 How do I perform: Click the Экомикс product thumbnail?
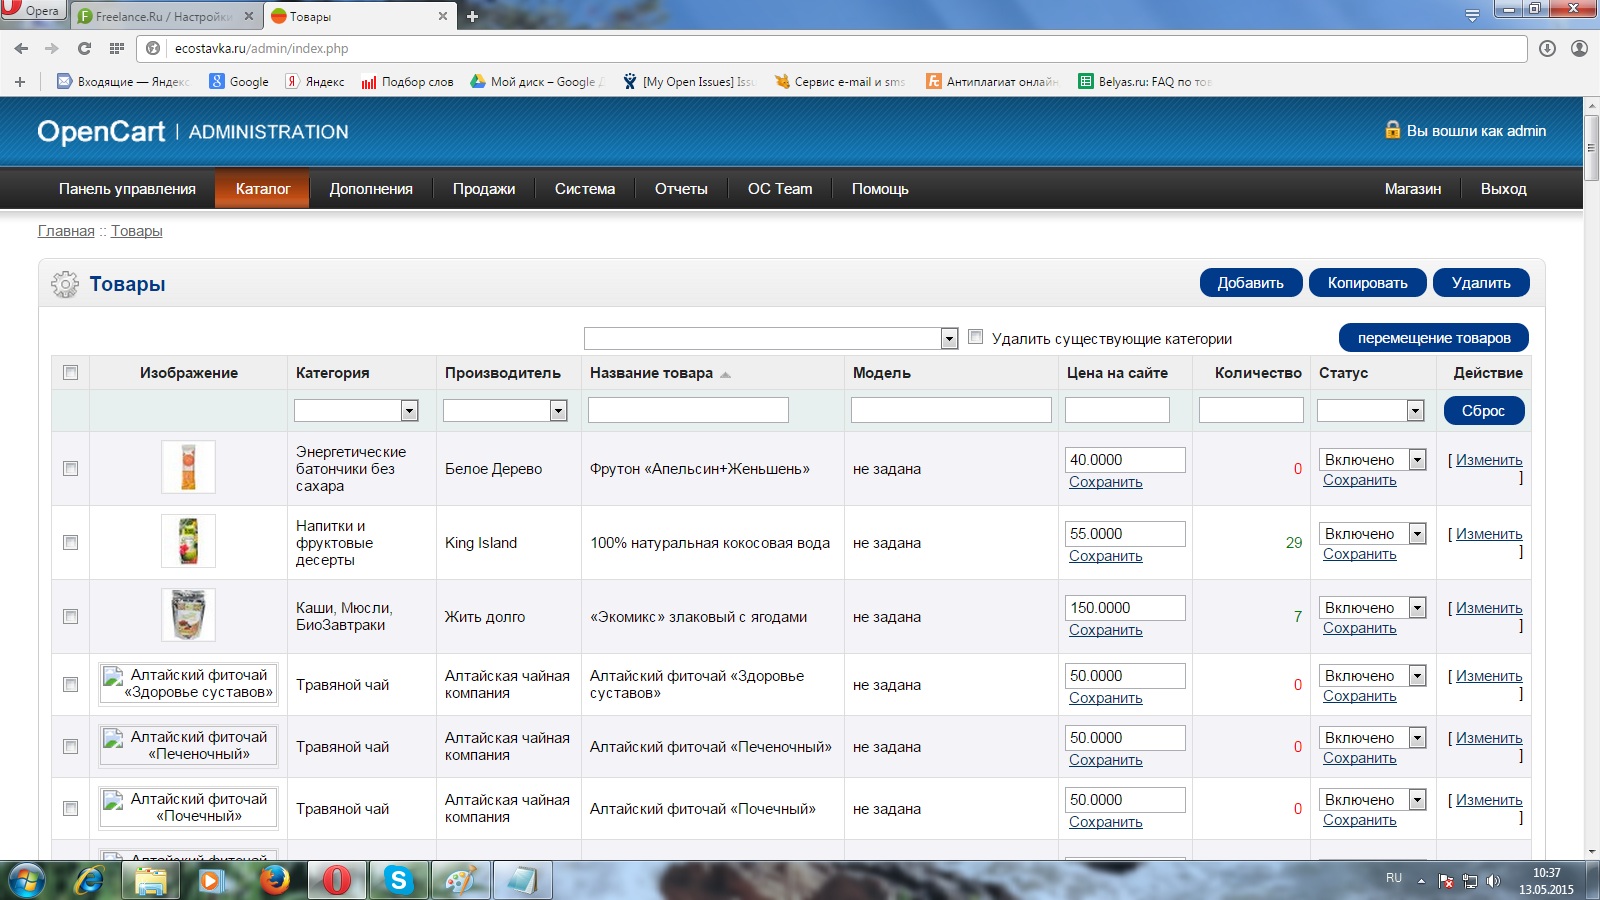point(188,615)
